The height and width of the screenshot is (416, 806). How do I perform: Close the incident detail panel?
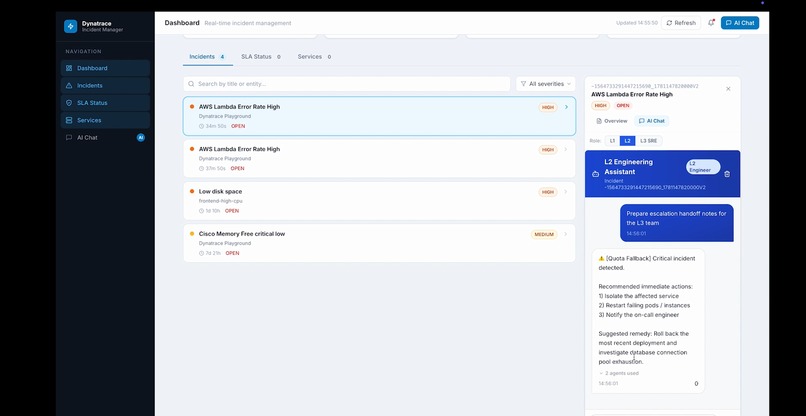(x=728, y=89)
